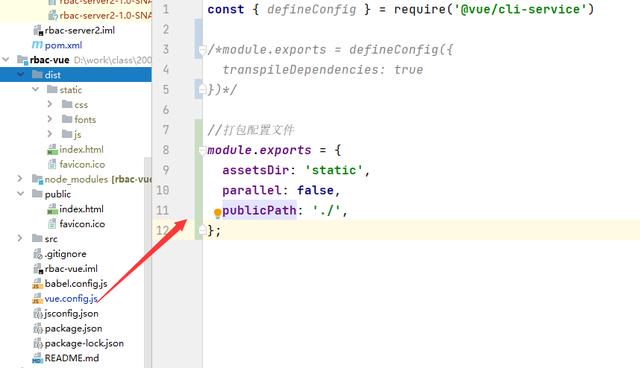Select the .gitignore file icon

coord(38,254)
